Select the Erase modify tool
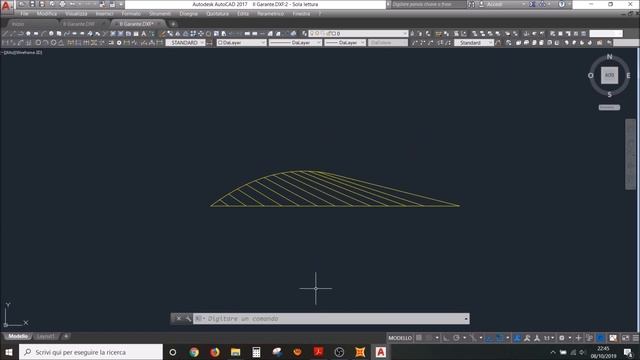Screen dimensions: 640x360 coord(162,33)
